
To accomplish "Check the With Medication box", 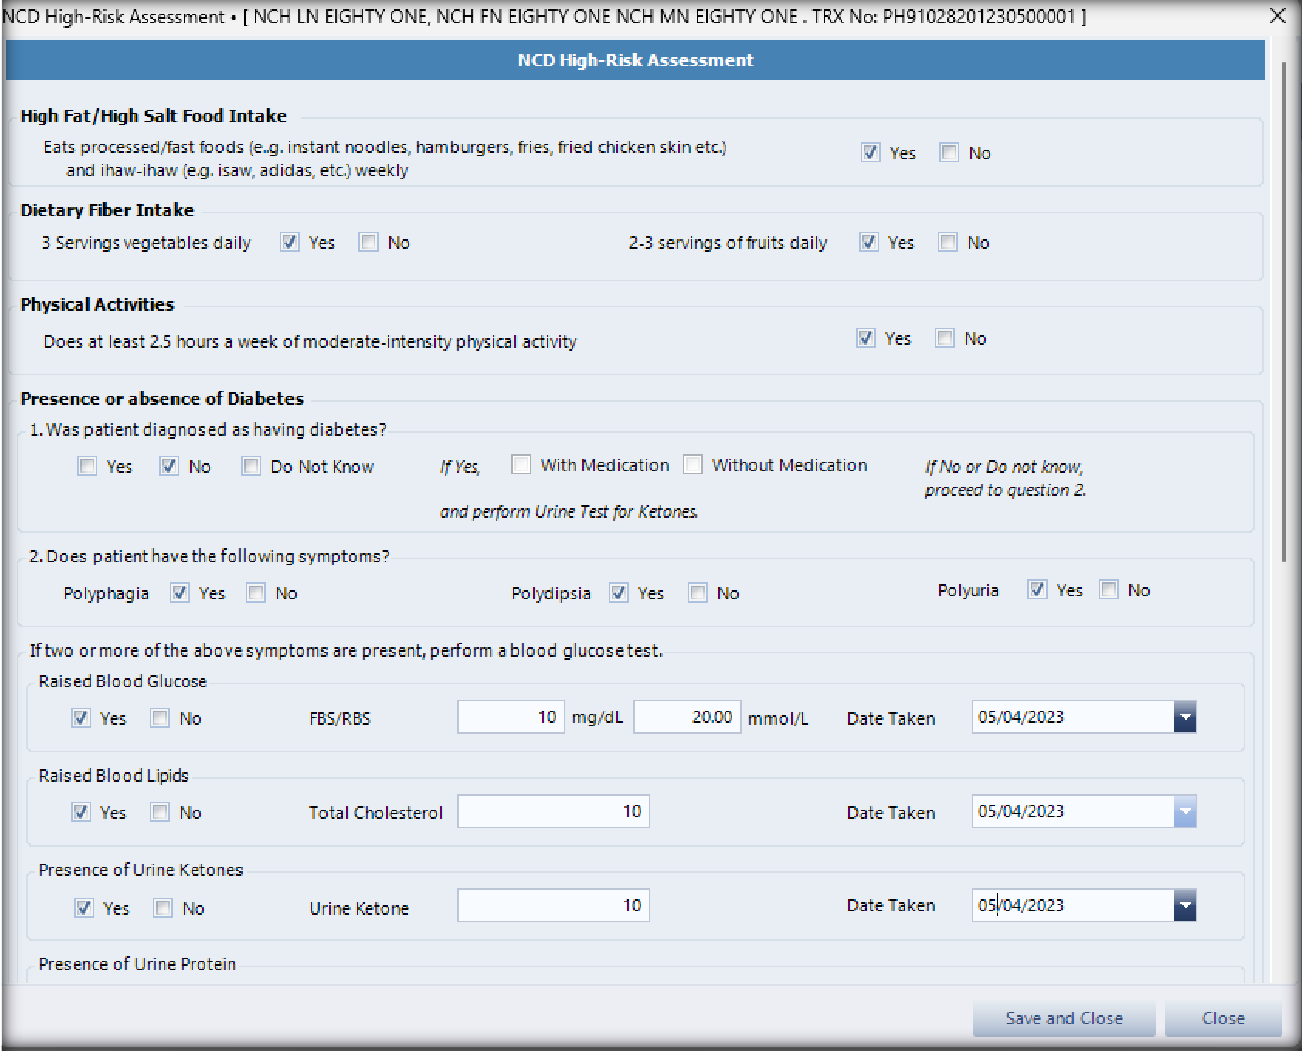I will pyautogui.click(x=521, y=465).
